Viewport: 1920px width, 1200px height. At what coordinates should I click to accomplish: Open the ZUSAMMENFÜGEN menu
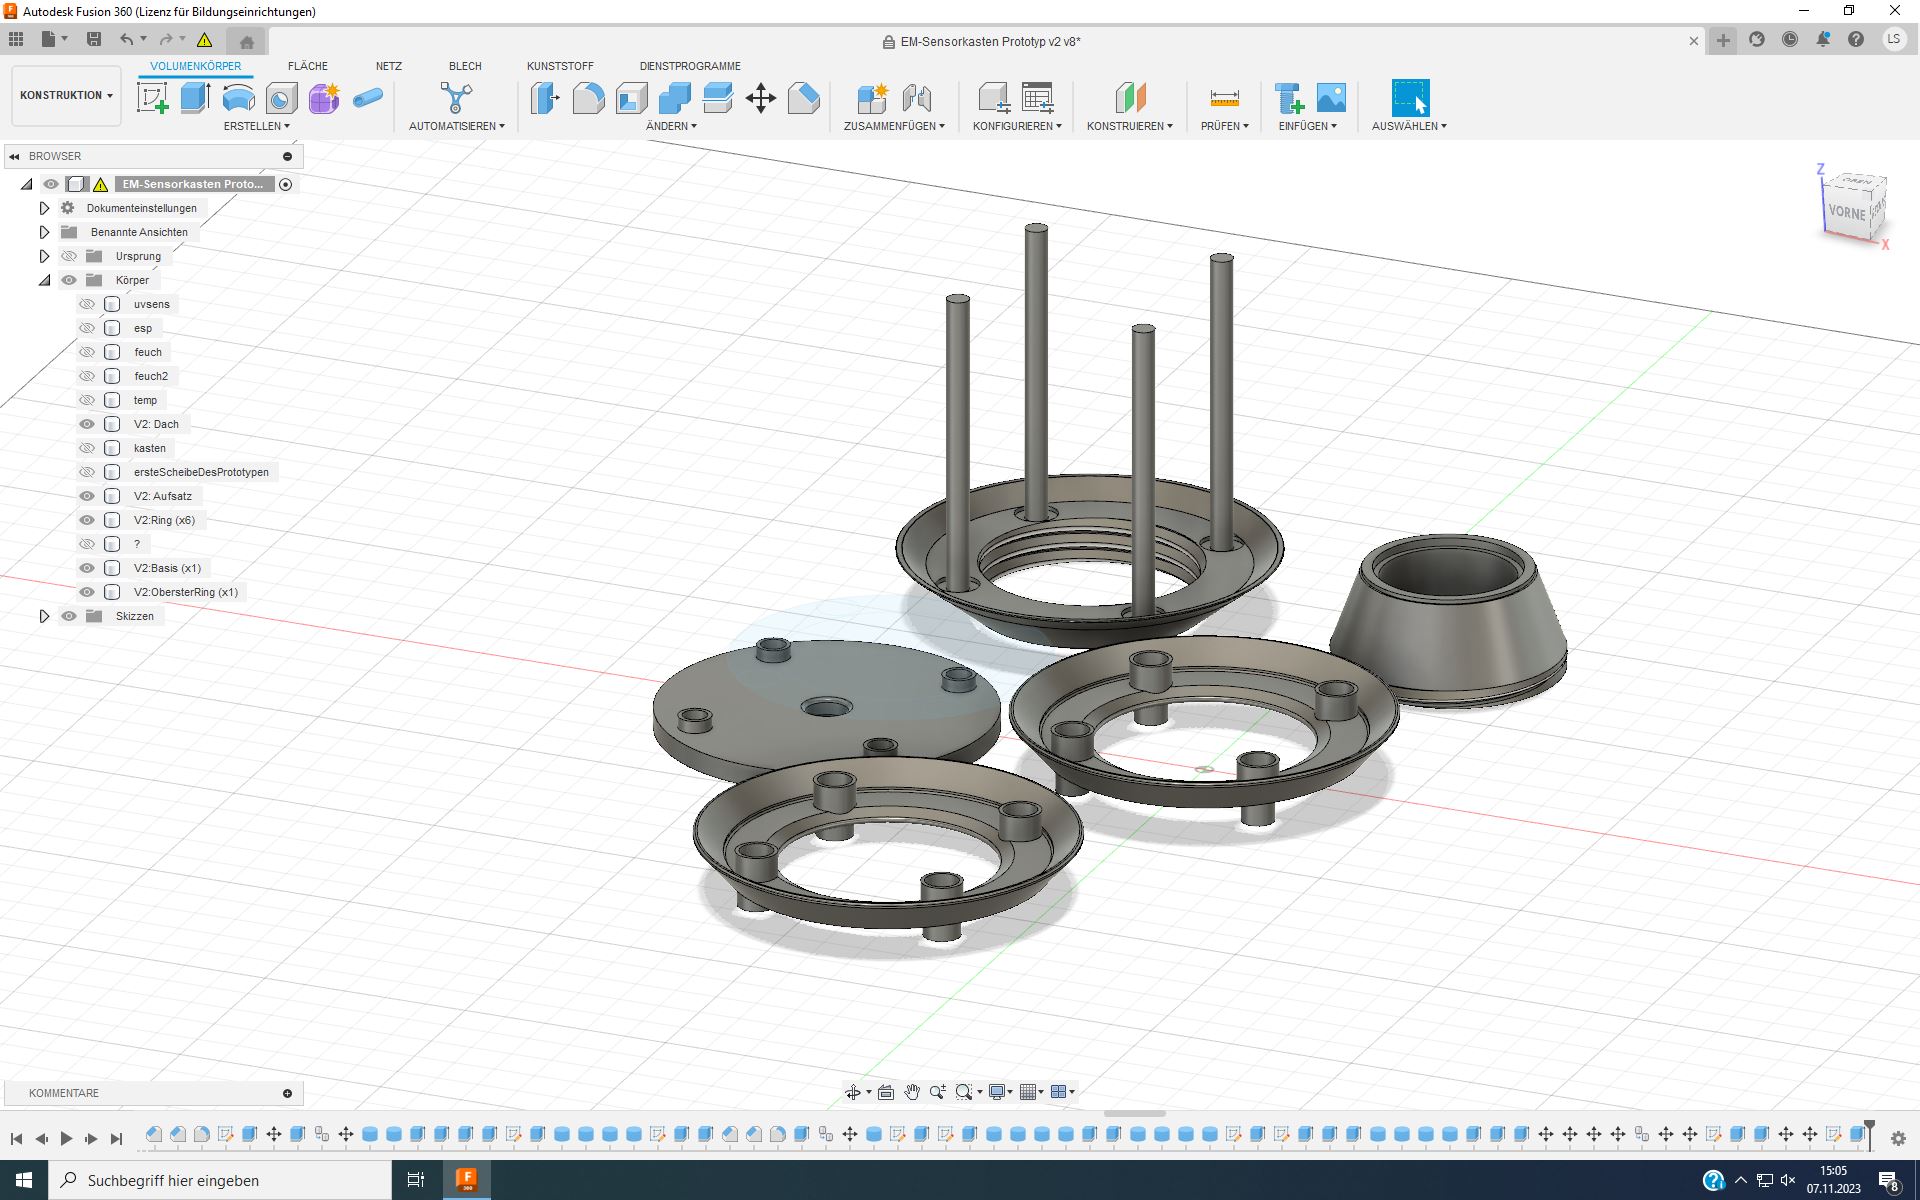[893, 126]
